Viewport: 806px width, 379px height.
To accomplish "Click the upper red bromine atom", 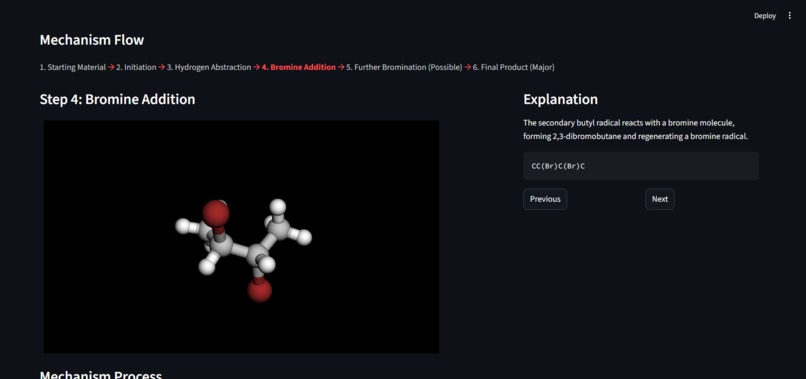I will pyautogui.click(x=215, y=213).
